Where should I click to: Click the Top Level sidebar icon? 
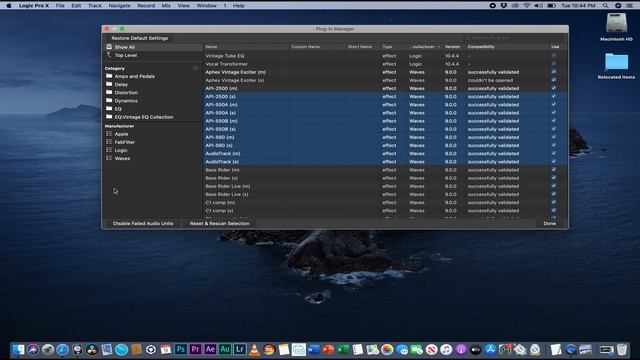pos(109,55)
